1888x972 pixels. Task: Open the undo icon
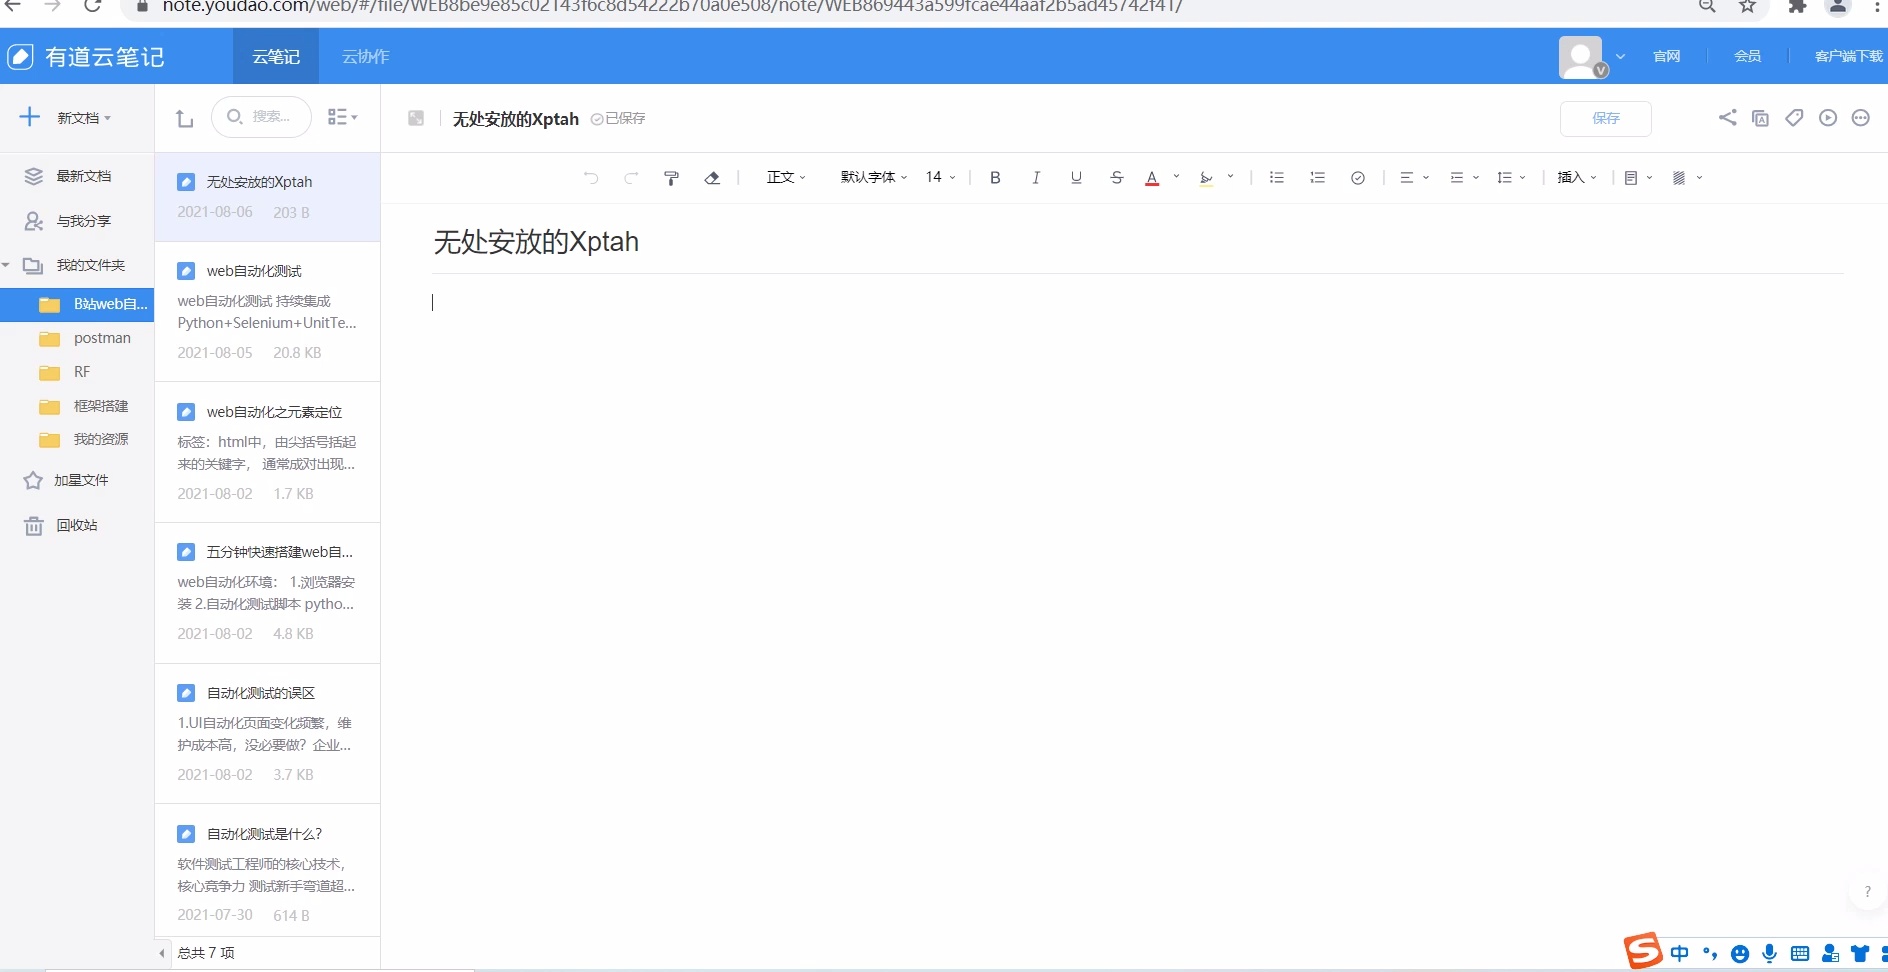point(590,177)
